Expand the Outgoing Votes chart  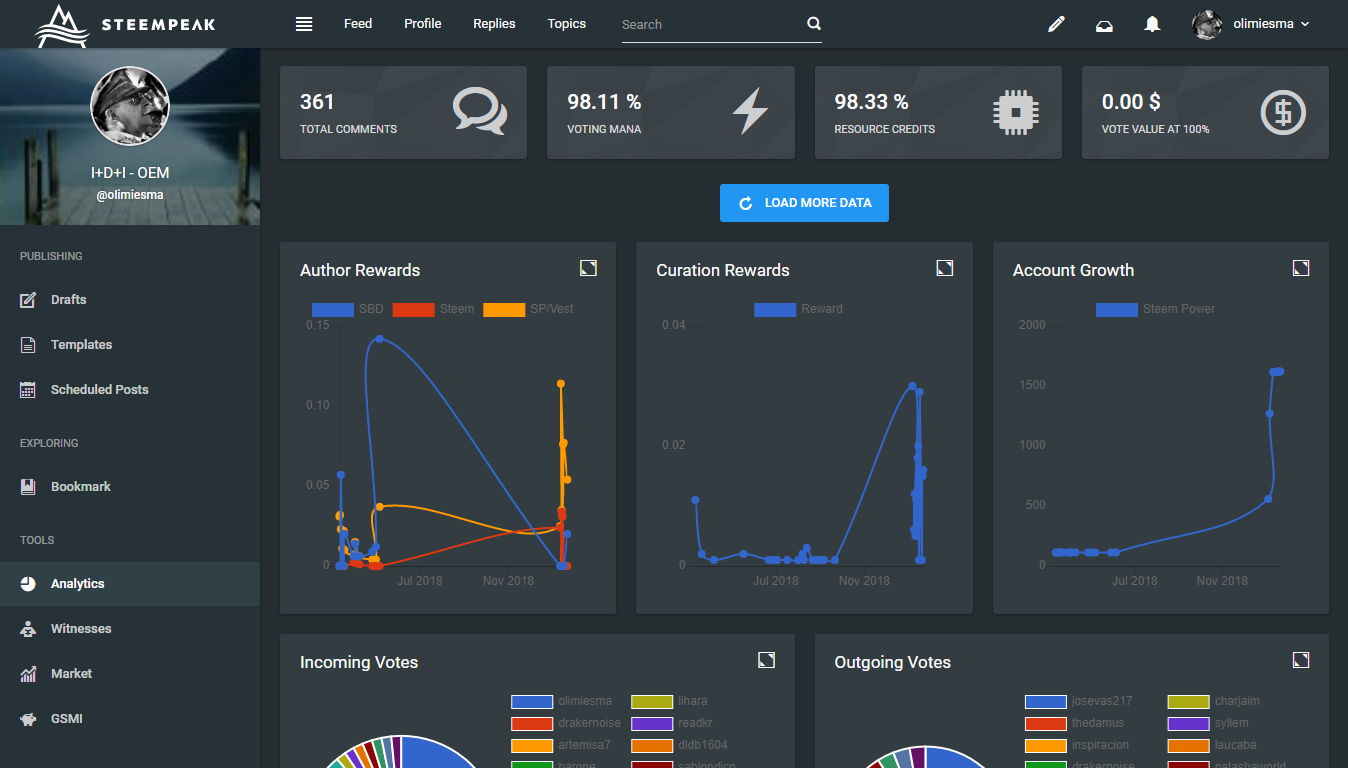1300,660
